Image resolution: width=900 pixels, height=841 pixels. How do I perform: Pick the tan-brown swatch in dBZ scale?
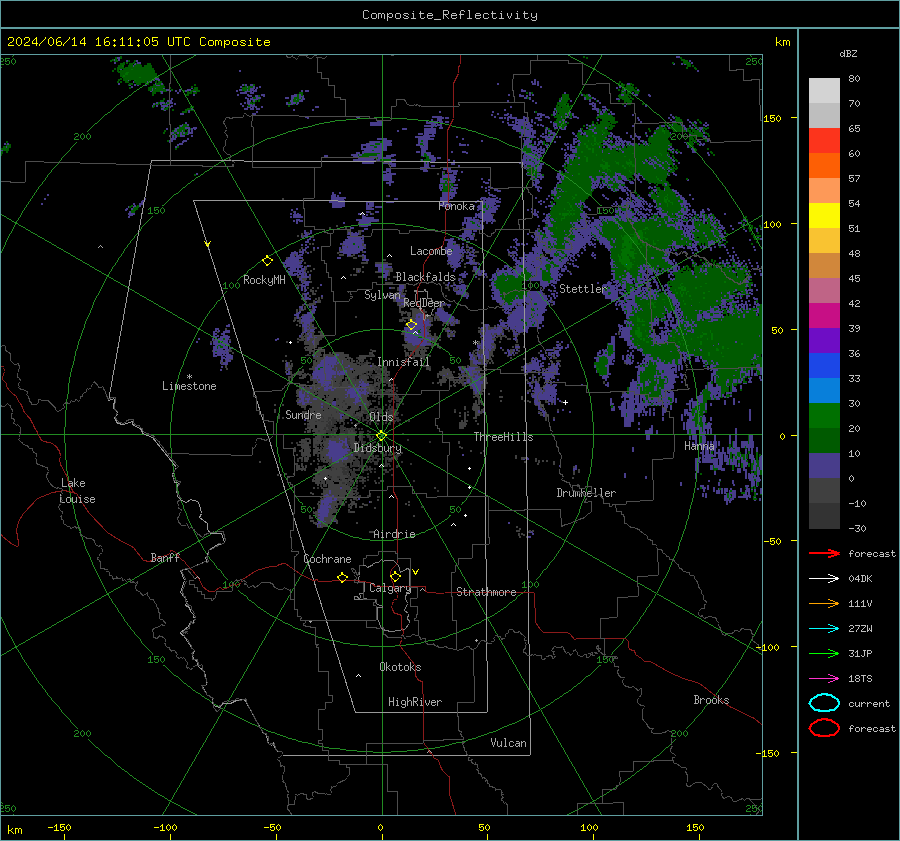click(x=824, y=265)
